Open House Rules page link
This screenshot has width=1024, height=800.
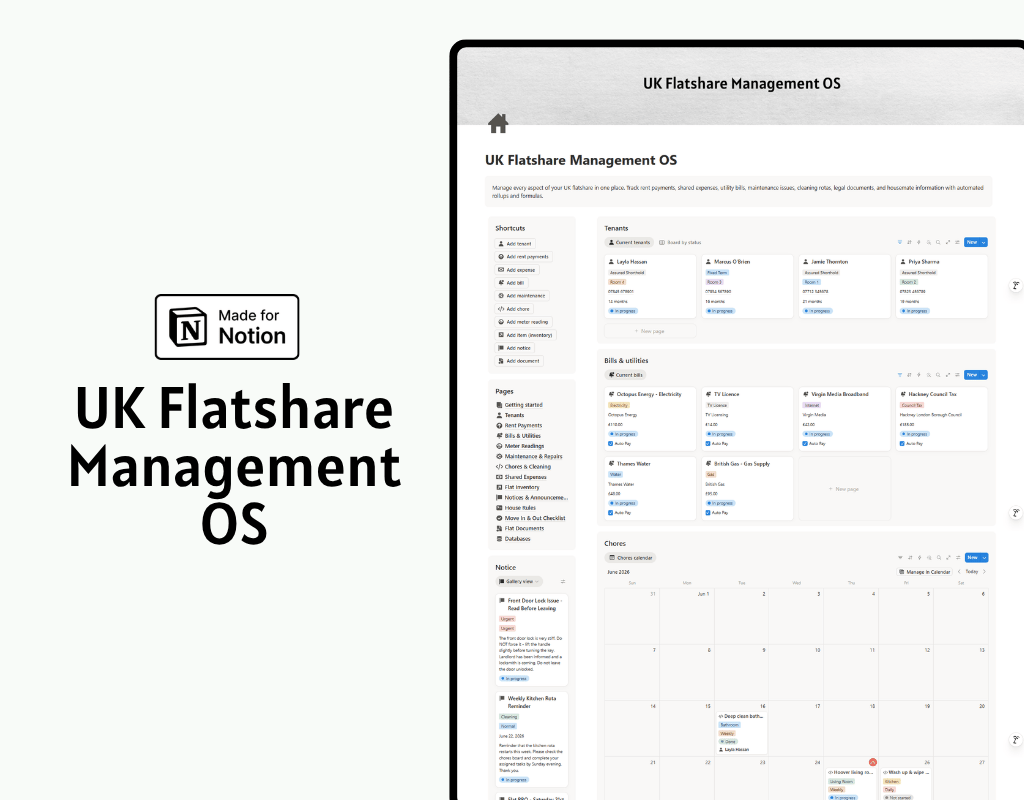coord(516,508)
